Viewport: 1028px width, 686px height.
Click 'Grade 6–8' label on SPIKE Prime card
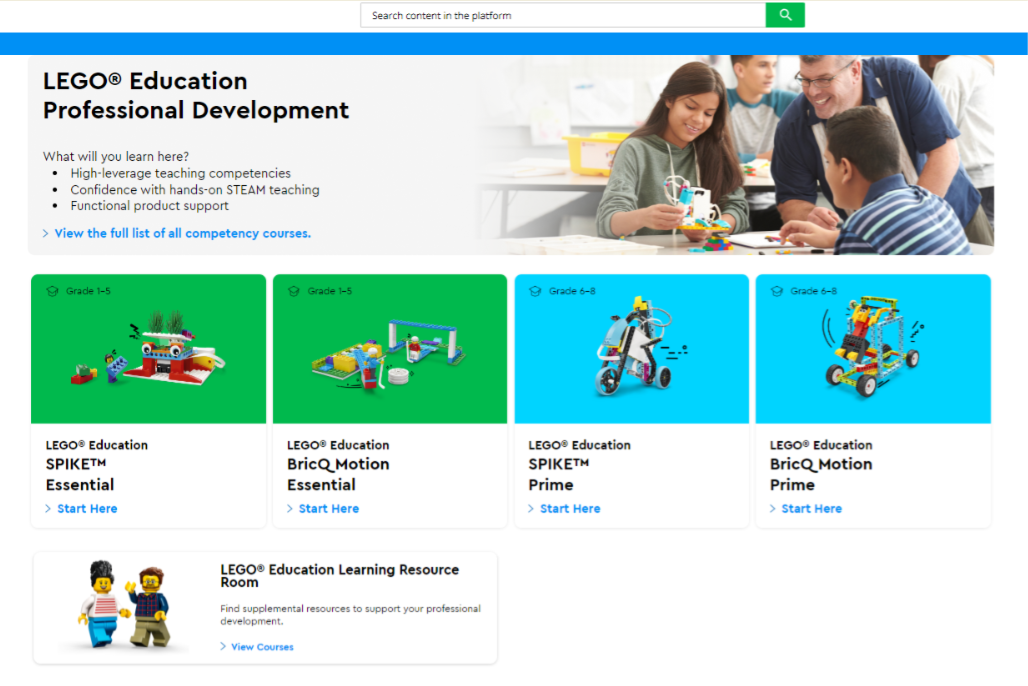[x=572, y=291]
